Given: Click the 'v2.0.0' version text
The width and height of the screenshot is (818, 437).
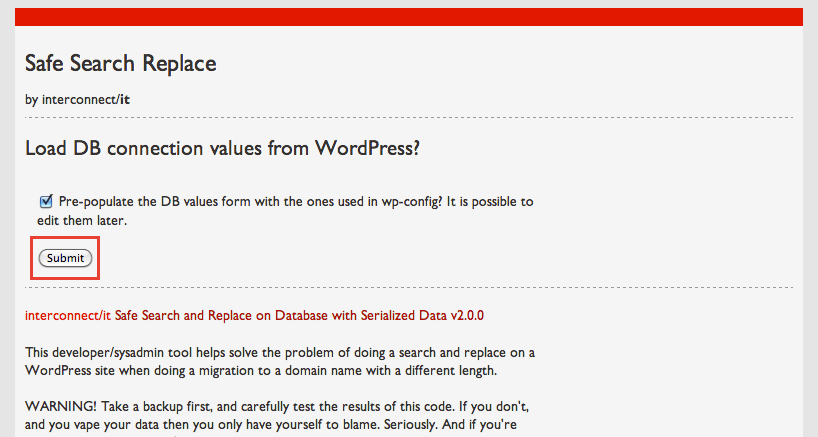Looking at the screenshot, I should pos(467,315).
